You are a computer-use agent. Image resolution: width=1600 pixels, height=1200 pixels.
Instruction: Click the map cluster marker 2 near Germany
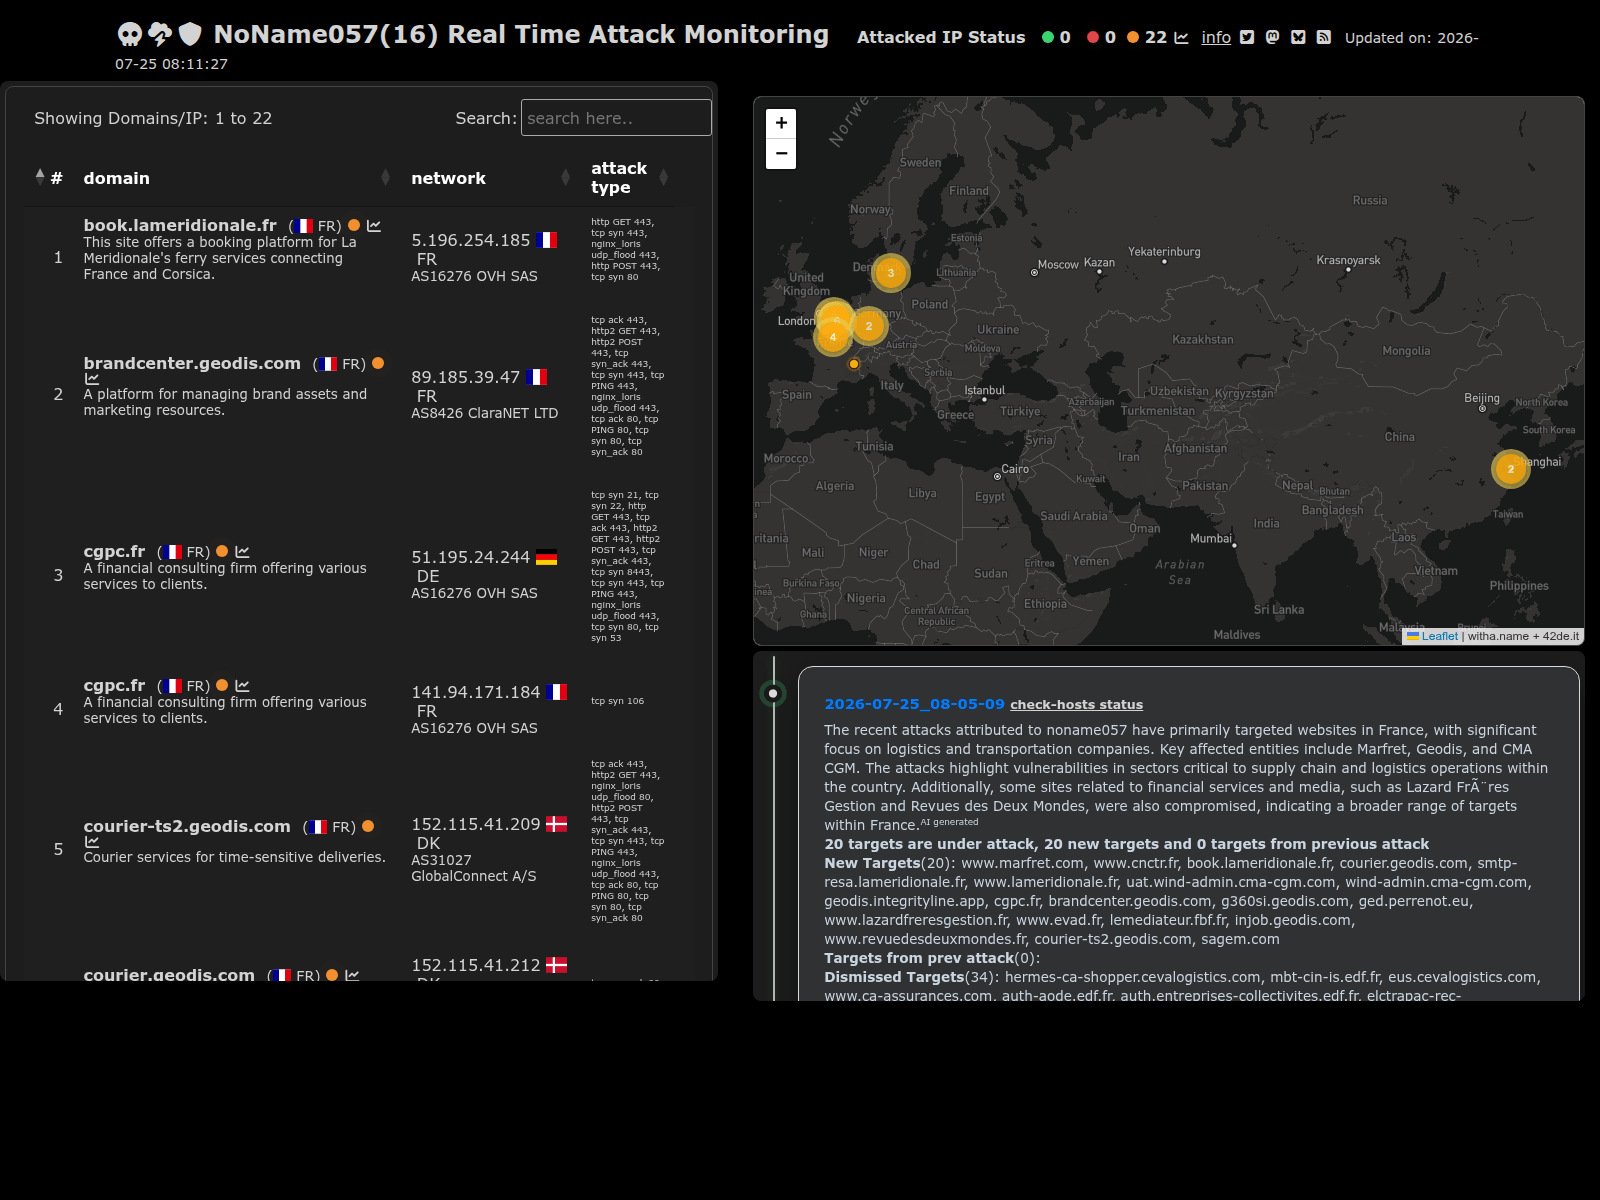click(x=869, y=326)
